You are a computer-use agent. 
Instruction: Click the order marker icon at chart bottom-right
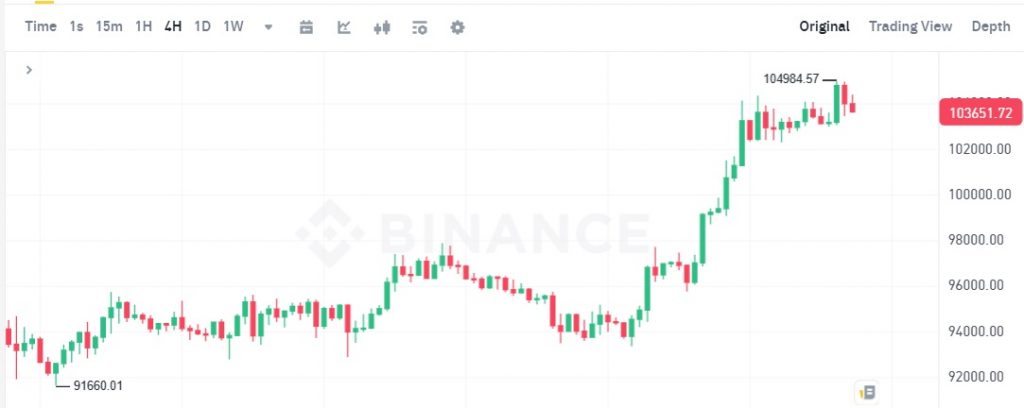(867, 392)
